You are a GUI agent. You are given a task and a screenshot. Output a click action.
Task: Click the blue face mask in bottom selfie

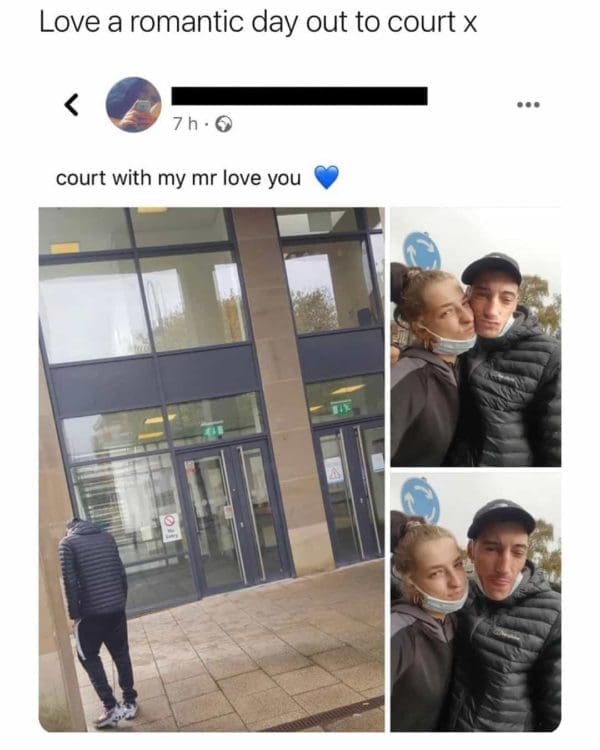pos(440,601)
